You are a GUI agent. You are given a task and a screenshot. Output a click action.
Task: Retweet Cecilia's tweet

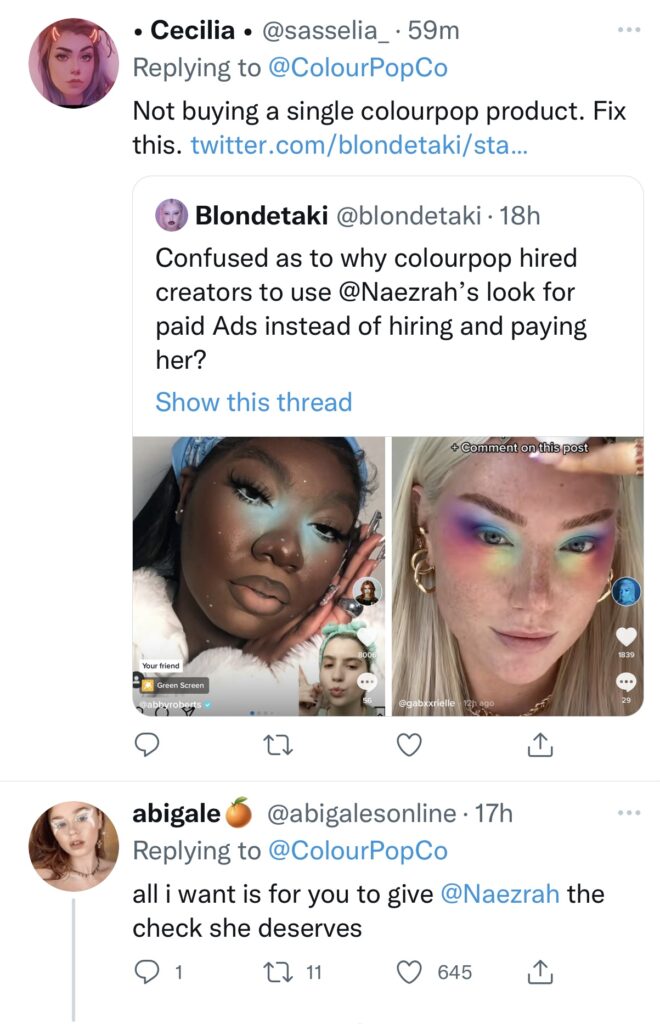[x=277, y=745]
